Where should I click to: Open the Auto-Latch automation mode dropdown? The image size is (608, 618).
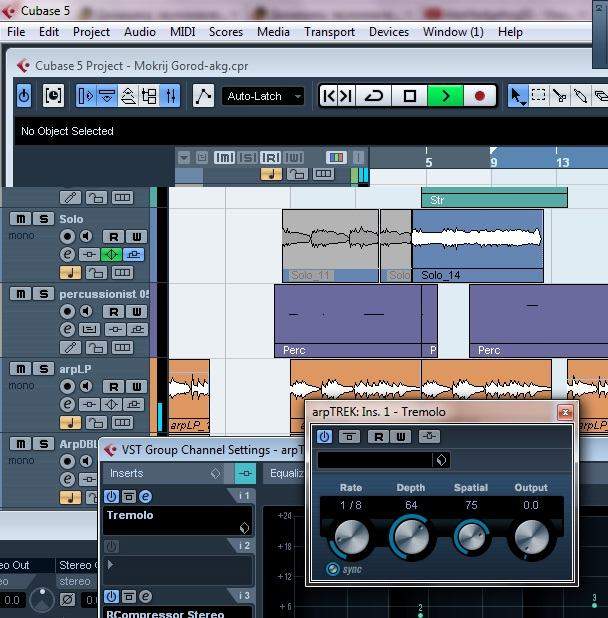264,96
